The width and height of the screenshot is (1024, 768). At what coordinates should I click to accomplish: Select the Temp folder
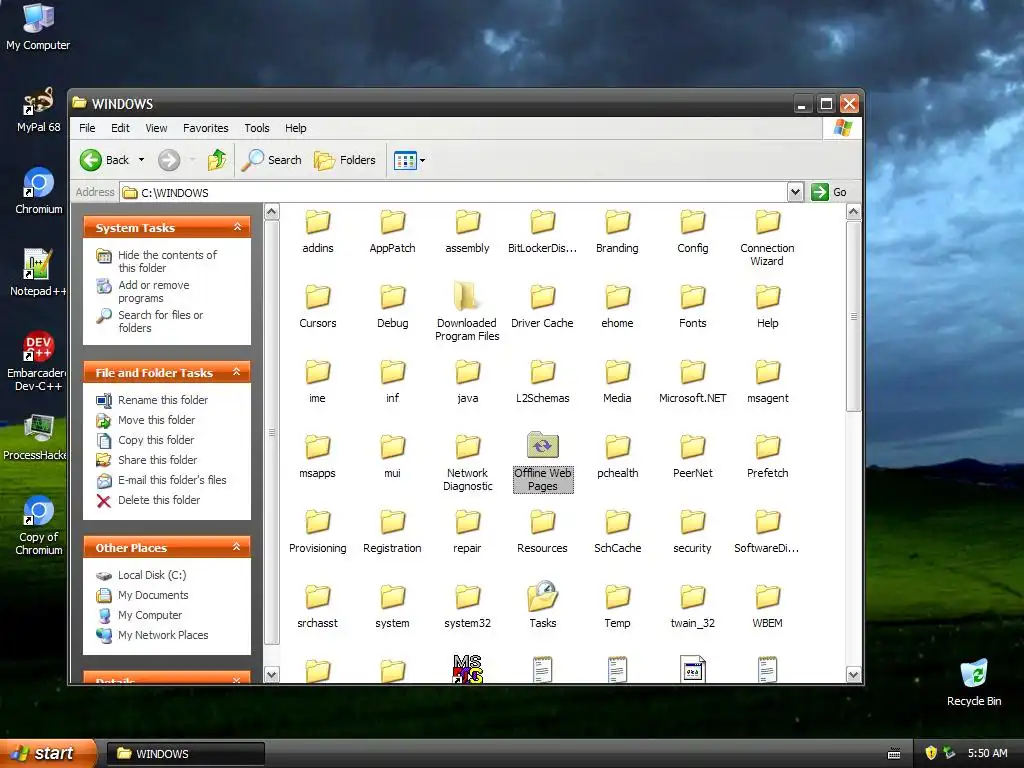click(617, 607)
